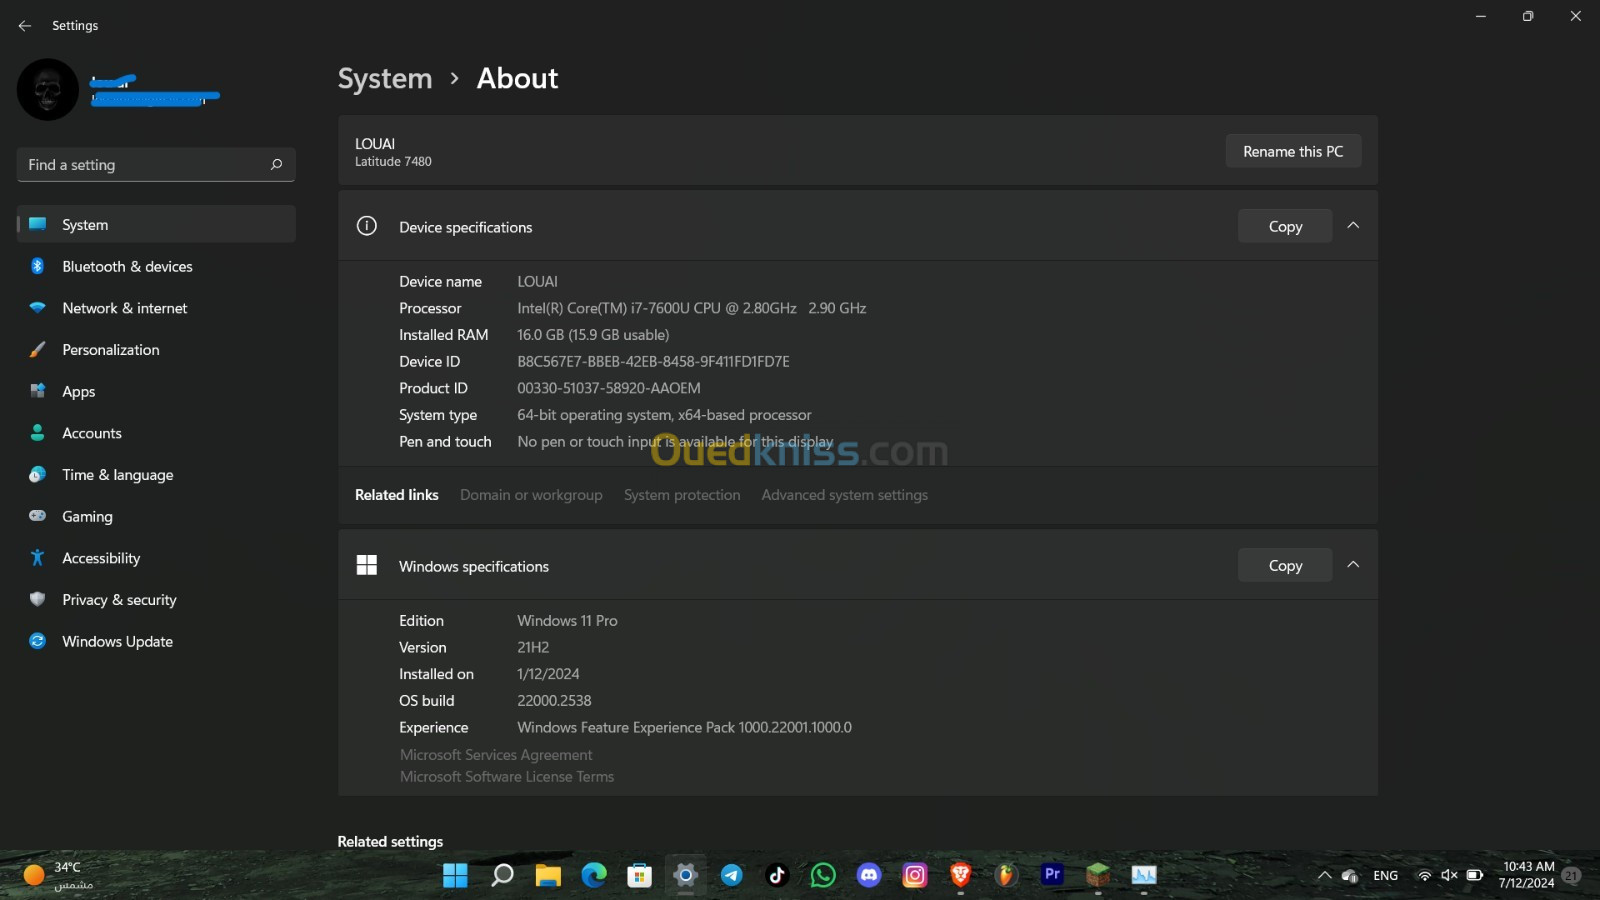Viewport: 1600px width, 900px height.
Task: Open Microsoft Services Agreement link
Action: coord(496,755)
